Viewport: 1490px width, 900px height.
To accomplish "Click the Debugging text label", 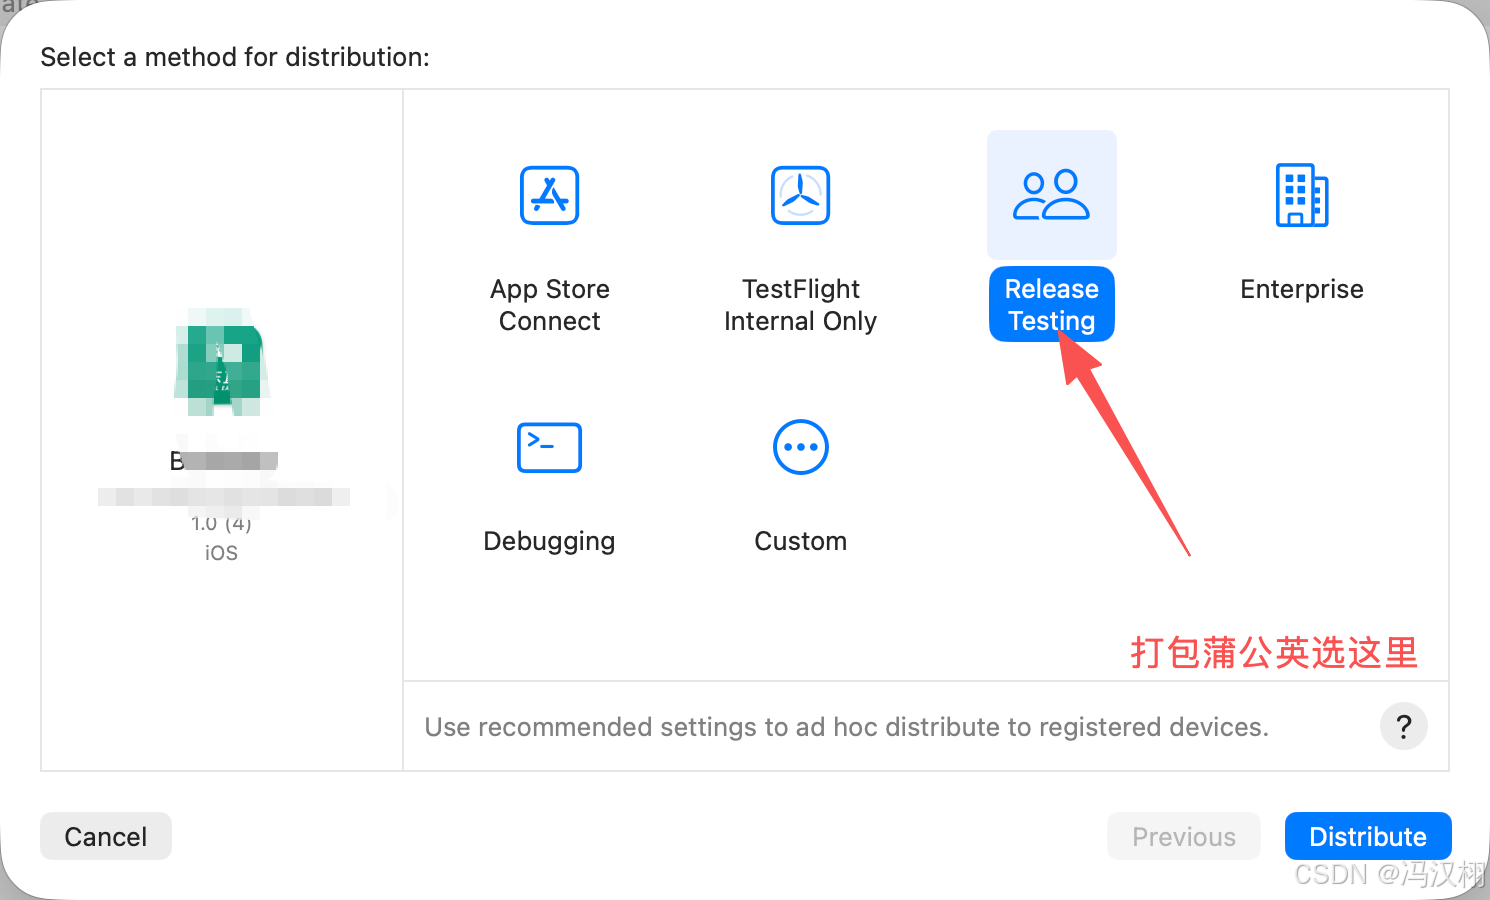I will (x=549, y=541).
